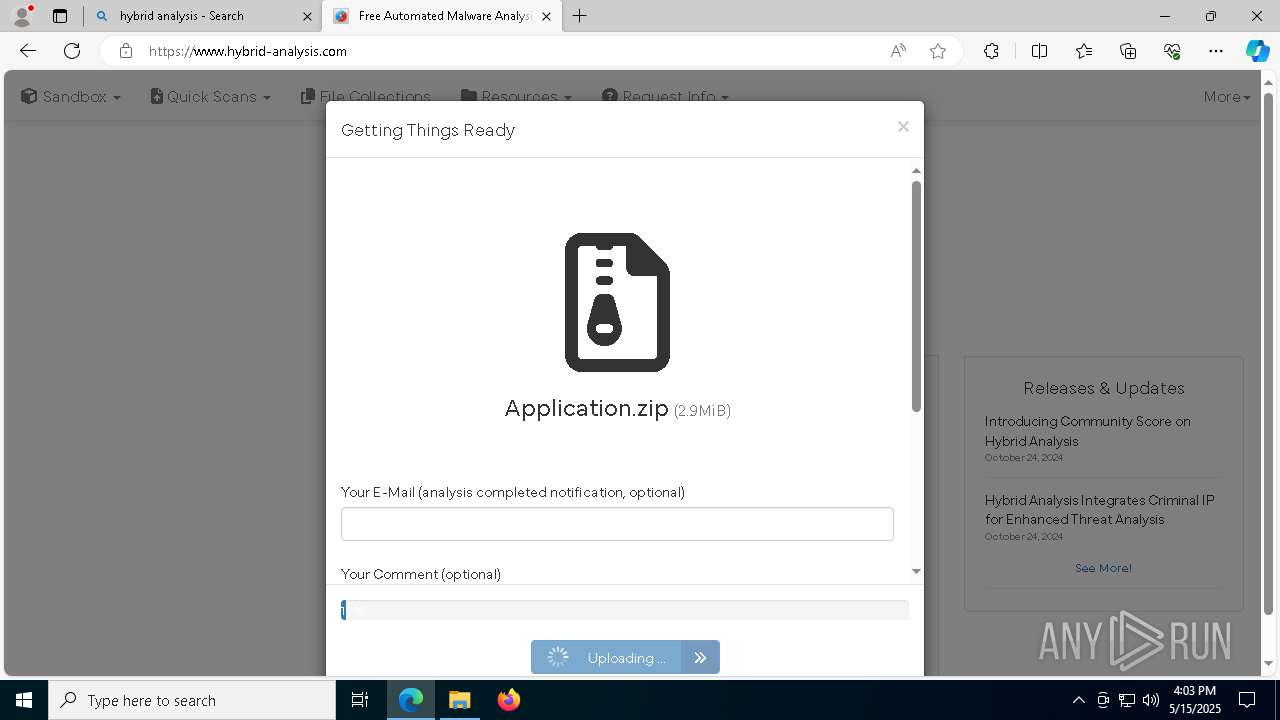Expand the Resources dropdown
The image size is (1280, 720).
tap(517, 96)
